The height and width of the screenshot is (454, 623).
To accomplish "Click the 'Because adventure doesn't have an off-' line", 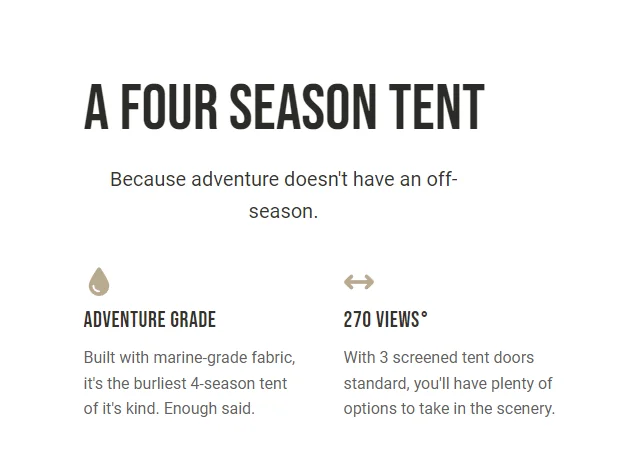I will [284, 179].
